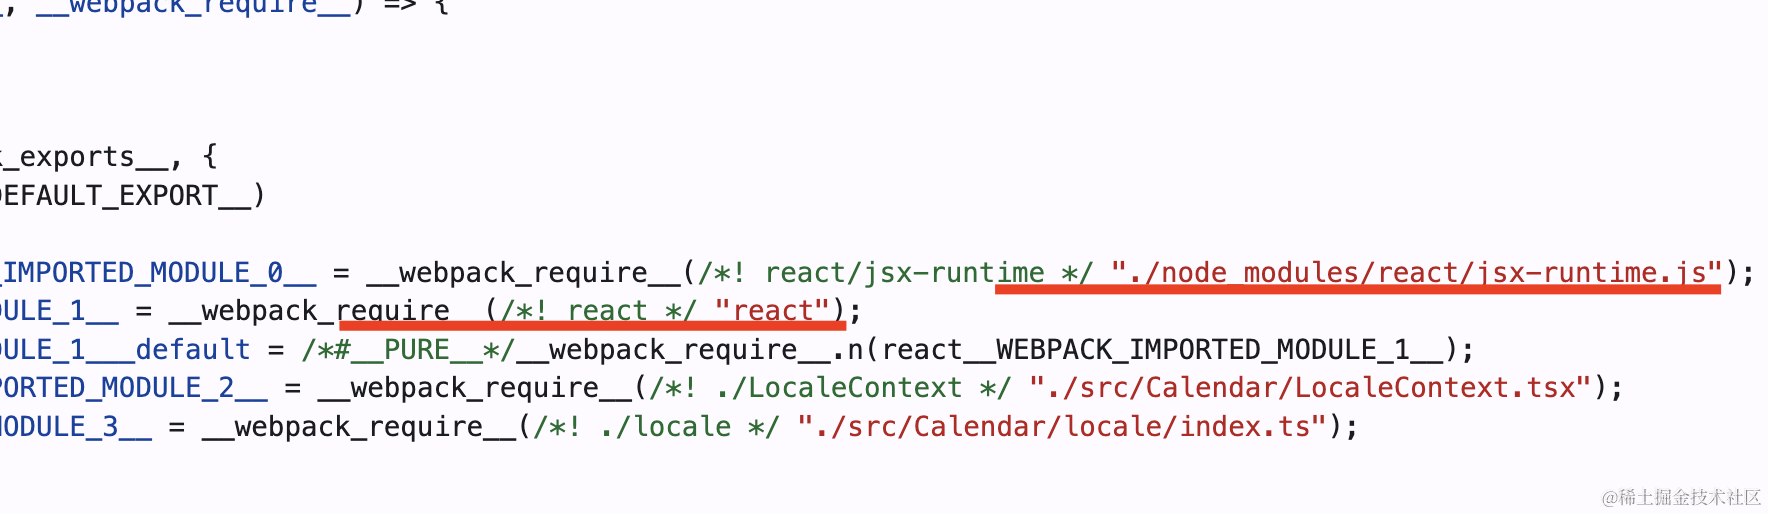
Task: Select the "./src/Calendar/LocaleContext.tsx" path string
Action: pyautogui.click(x=1310, y=387)
